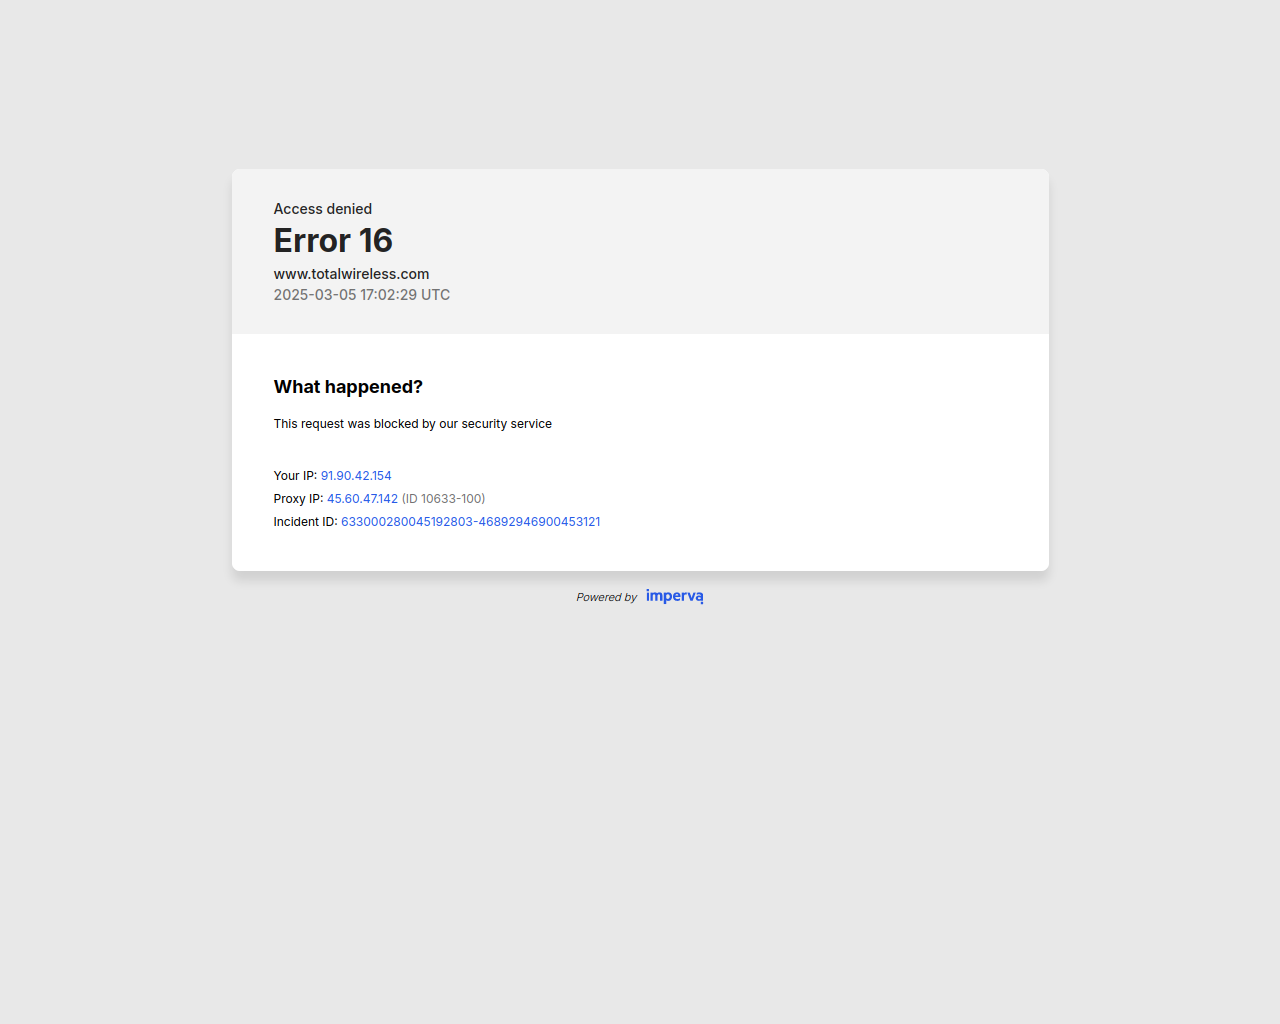This screenshot has width=1280, height=1024.
Task: Click the What happened? heading
Action: [348, 387]
